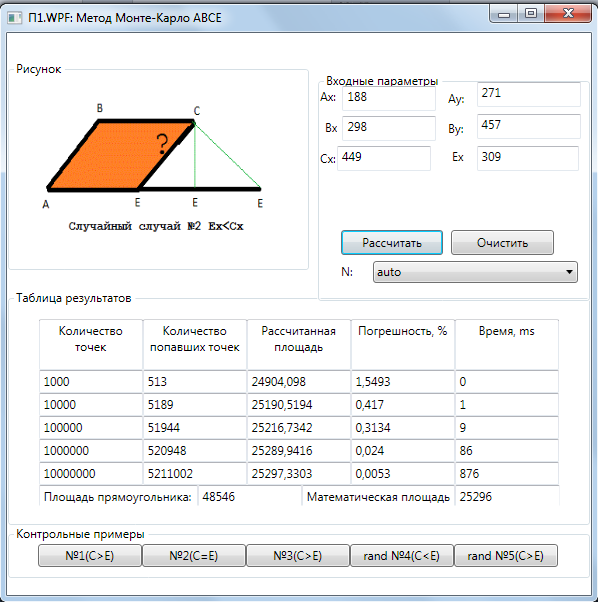Select area cell 25190,5194

(x=299, y=405)
